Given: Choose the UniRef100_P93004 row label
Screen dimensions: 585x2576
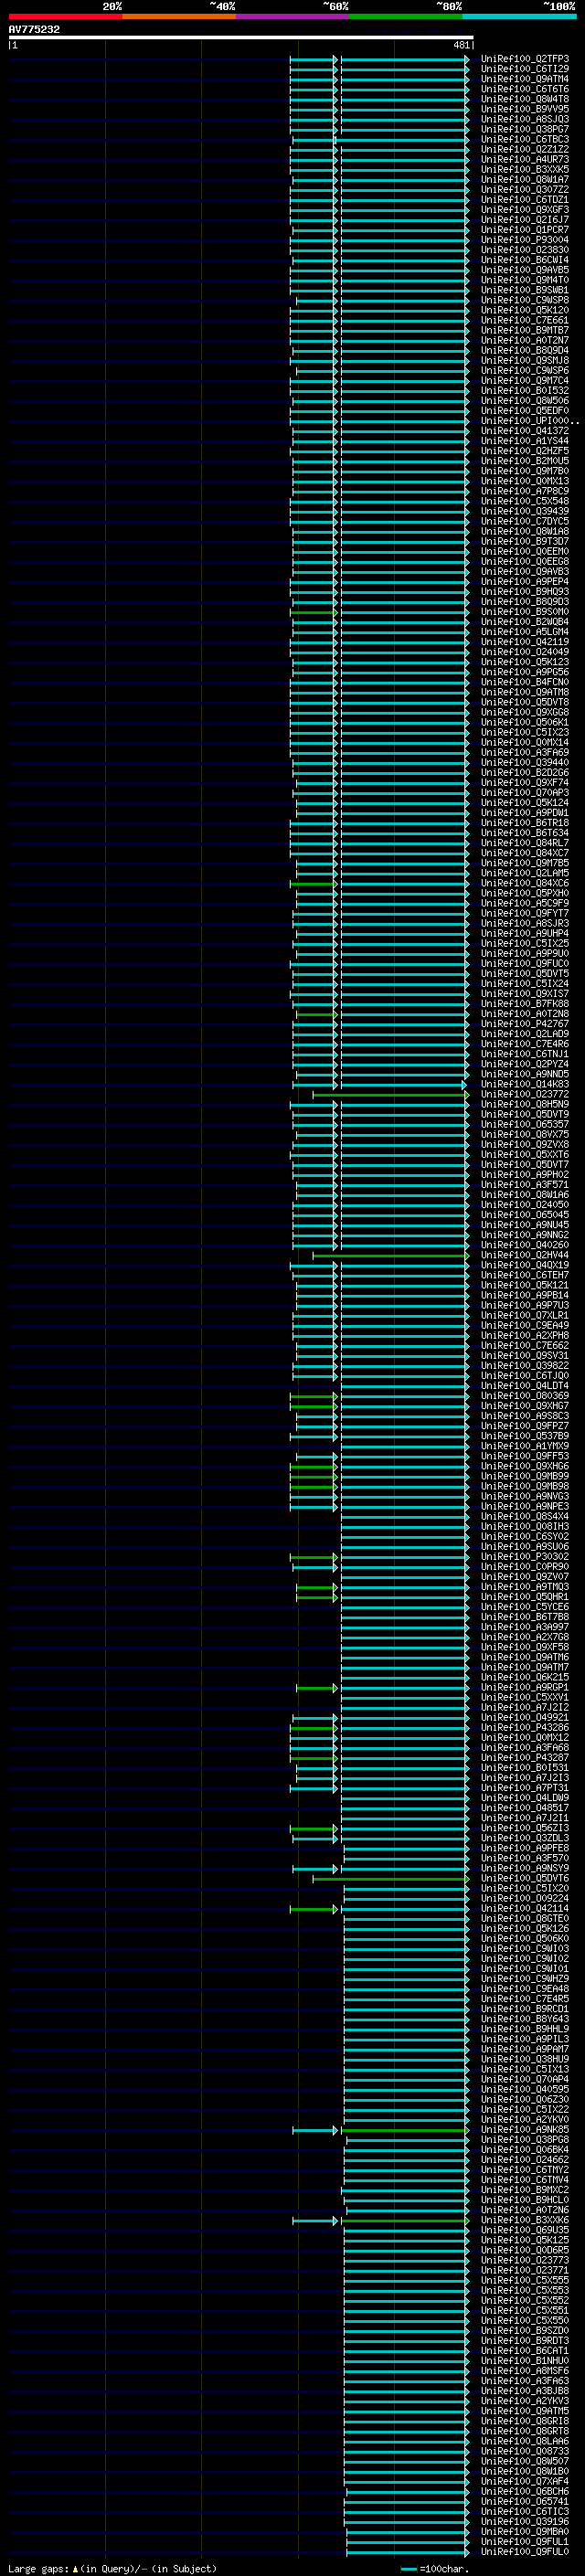Looking at the screenshot, I should [525, 240].
